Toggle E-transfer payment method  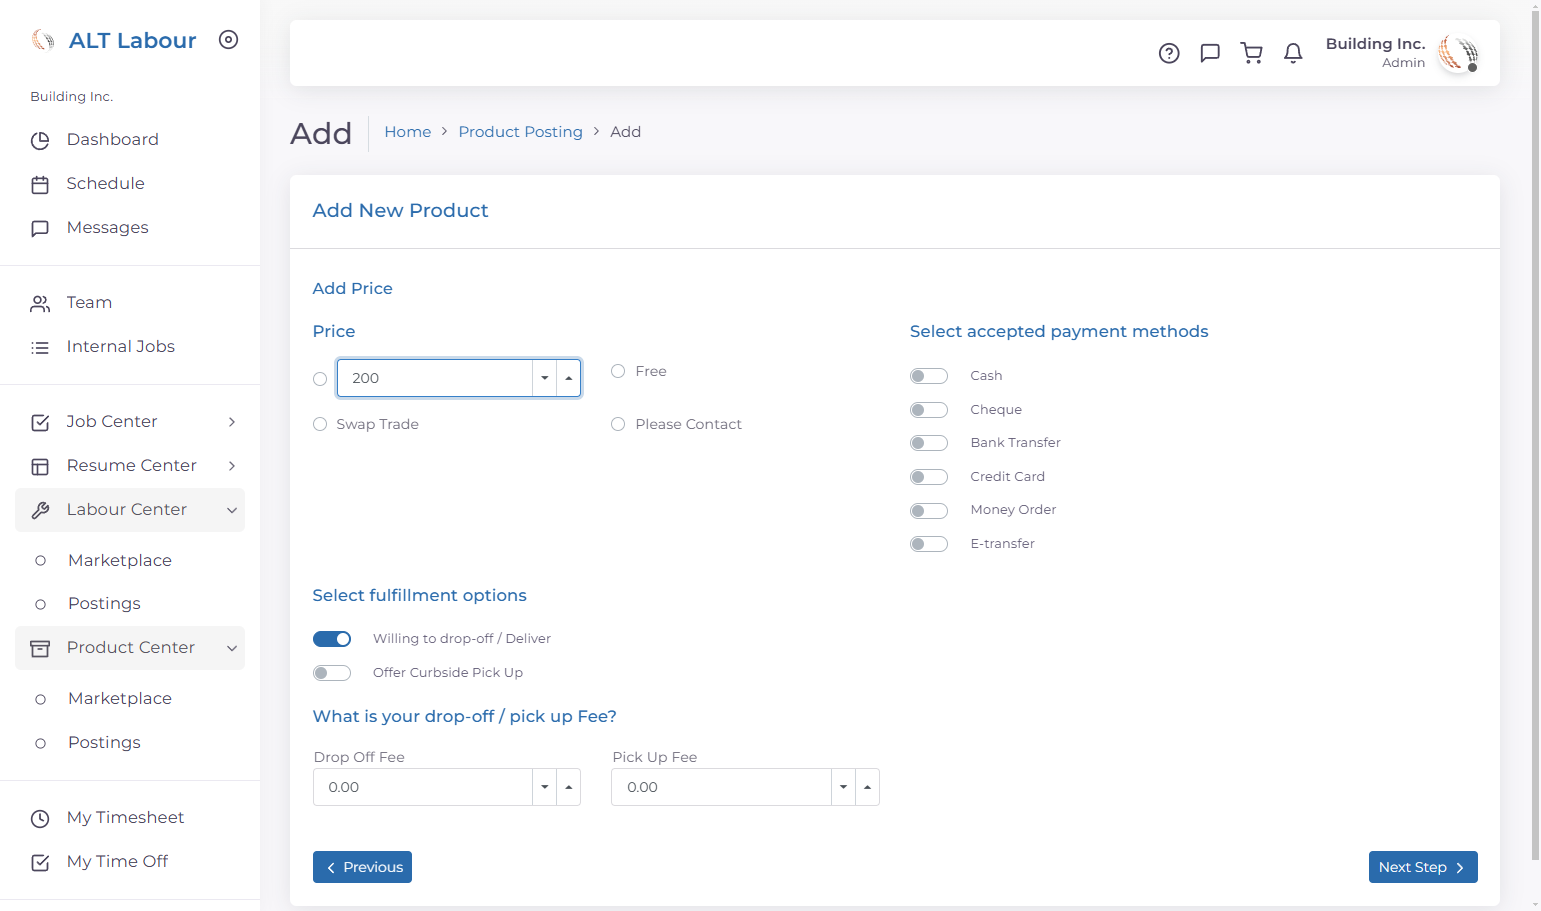[x=929, y=544]
